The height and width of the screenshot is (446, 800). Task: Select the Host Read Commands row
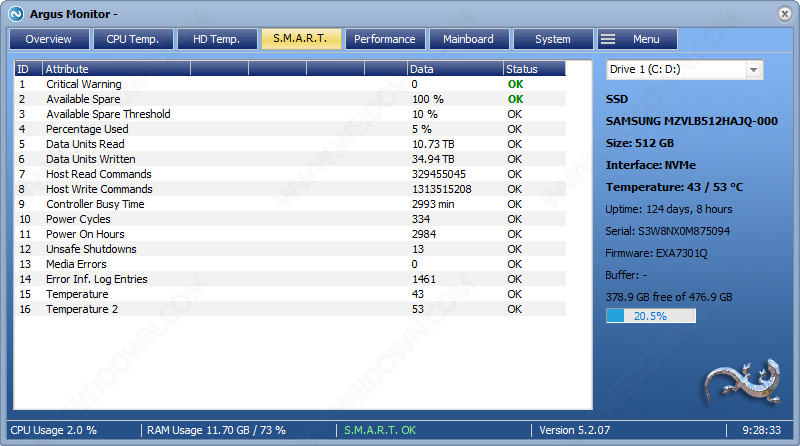coord(290,174)
